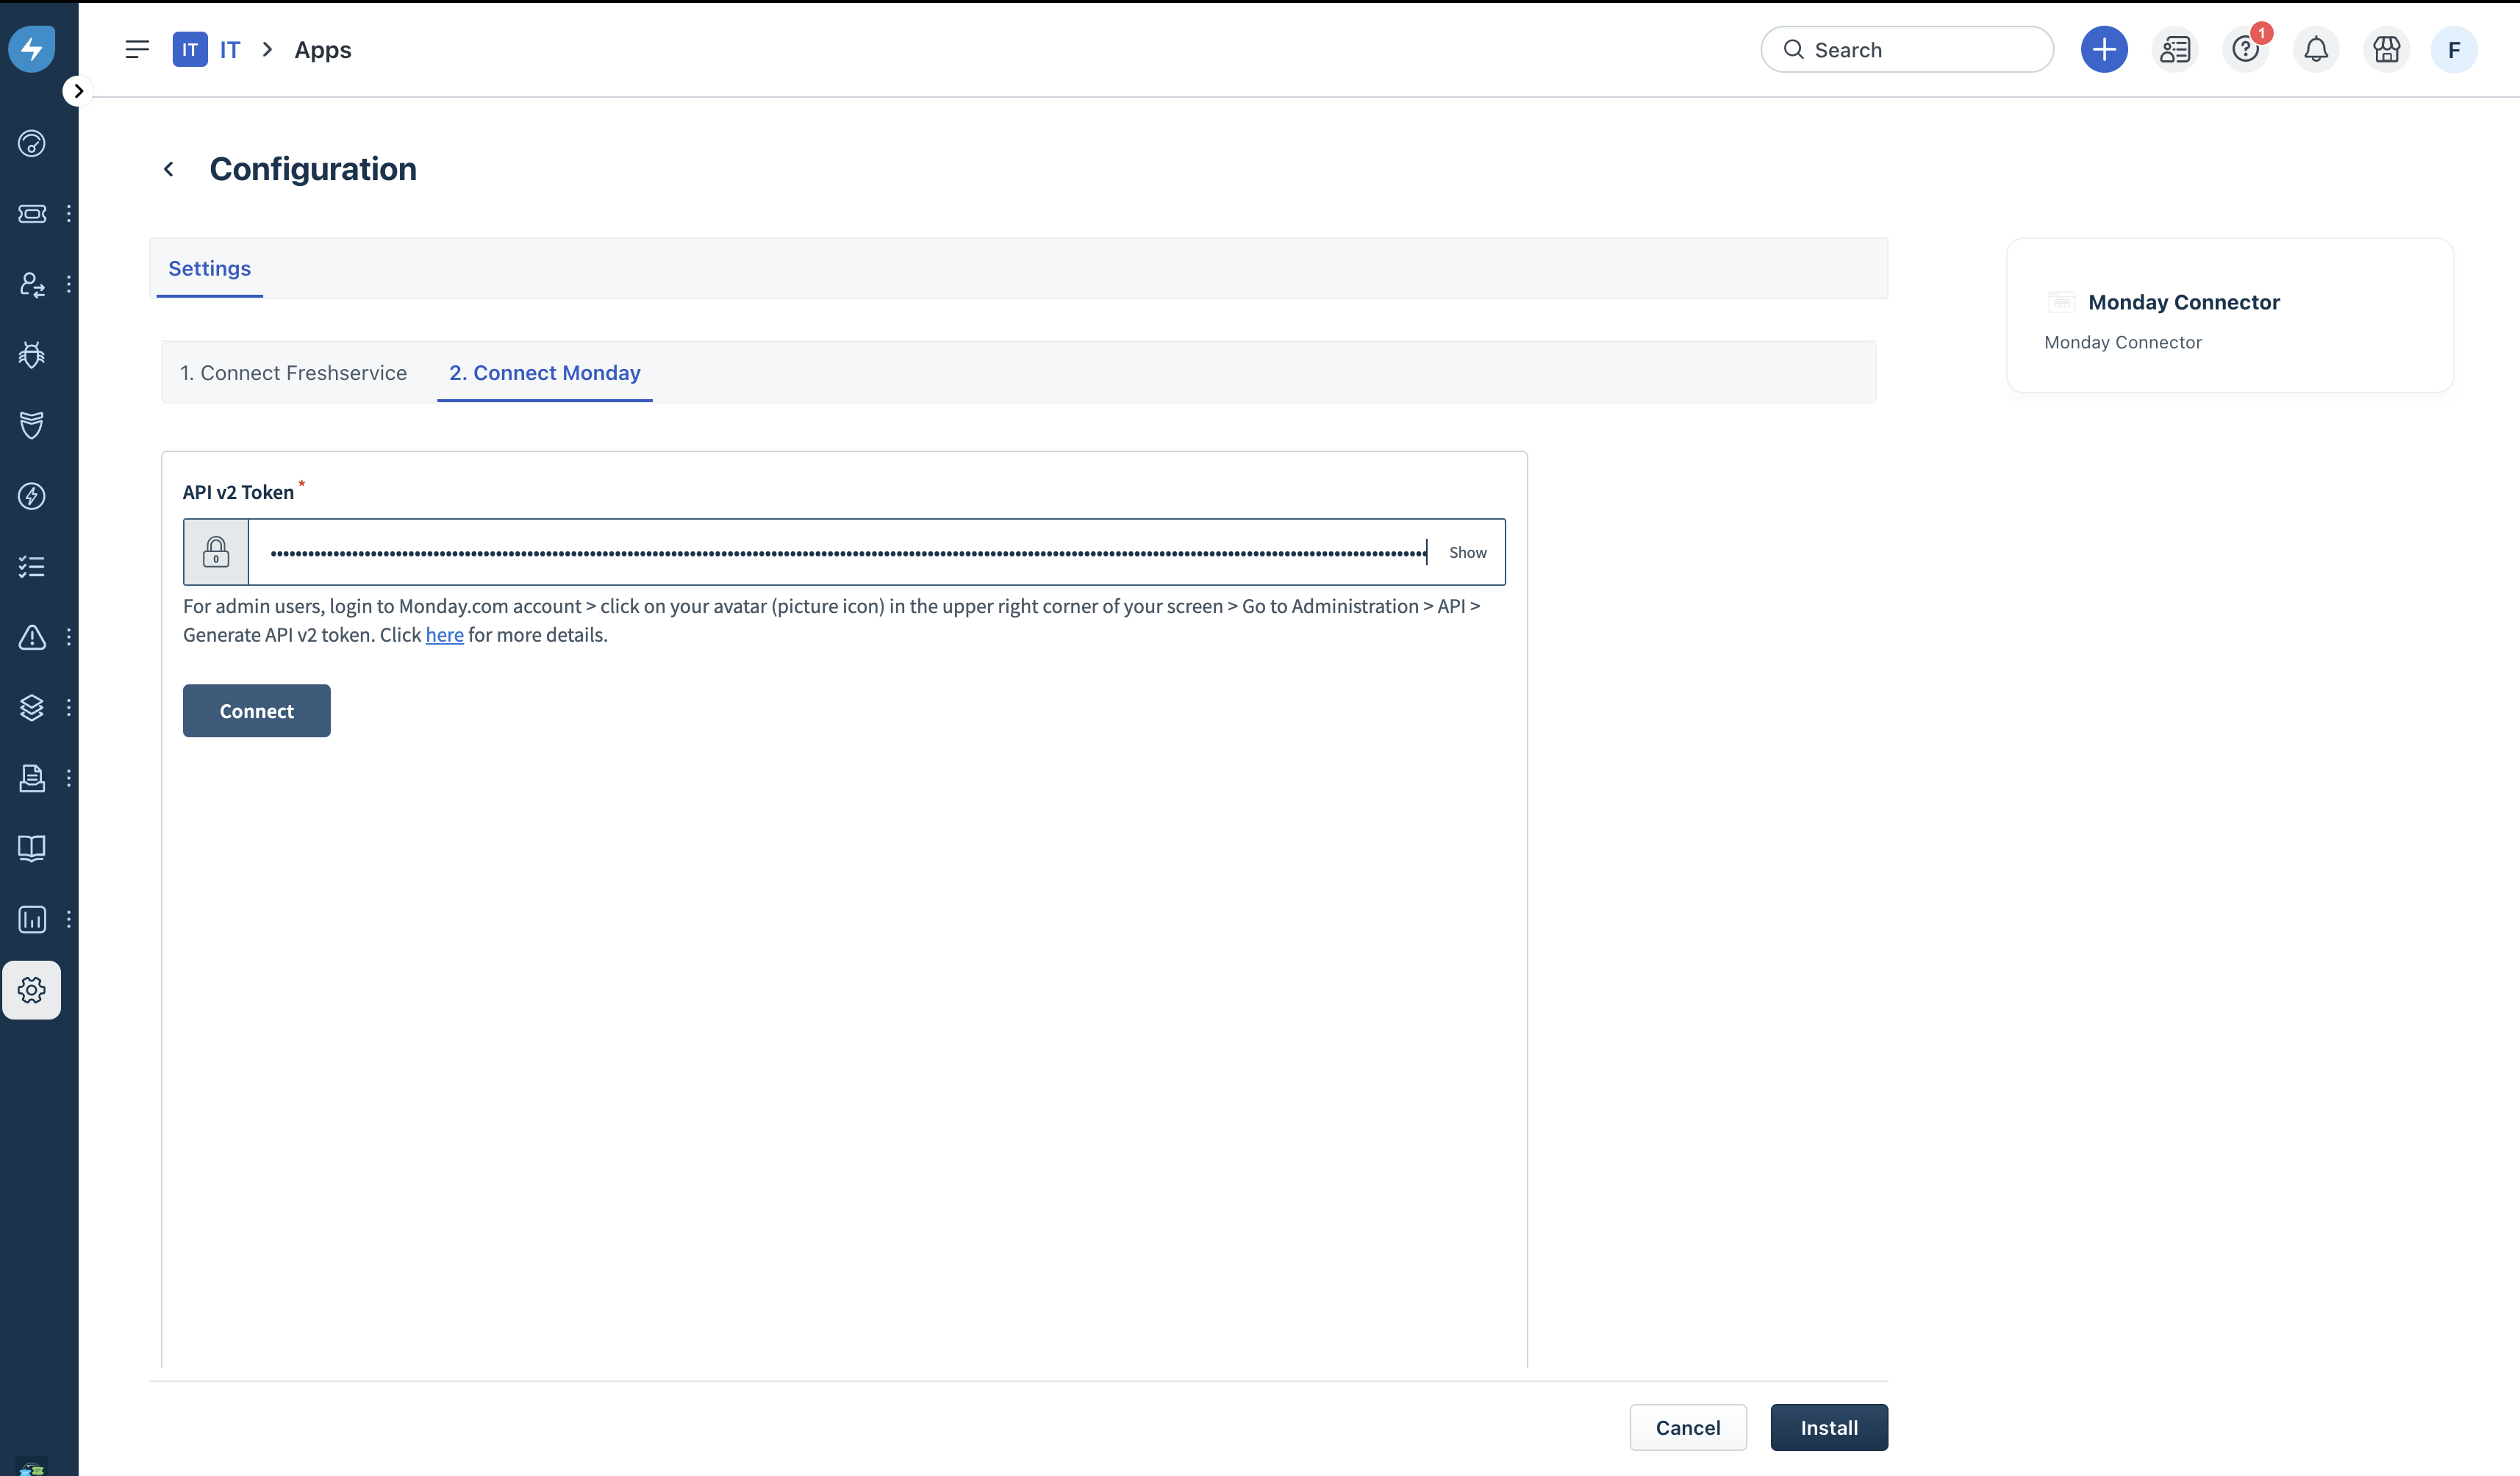This screenshot has width=2520, height=1476.
Task: Open the dashboard gauge icon in sidebar
Action: 32,143
